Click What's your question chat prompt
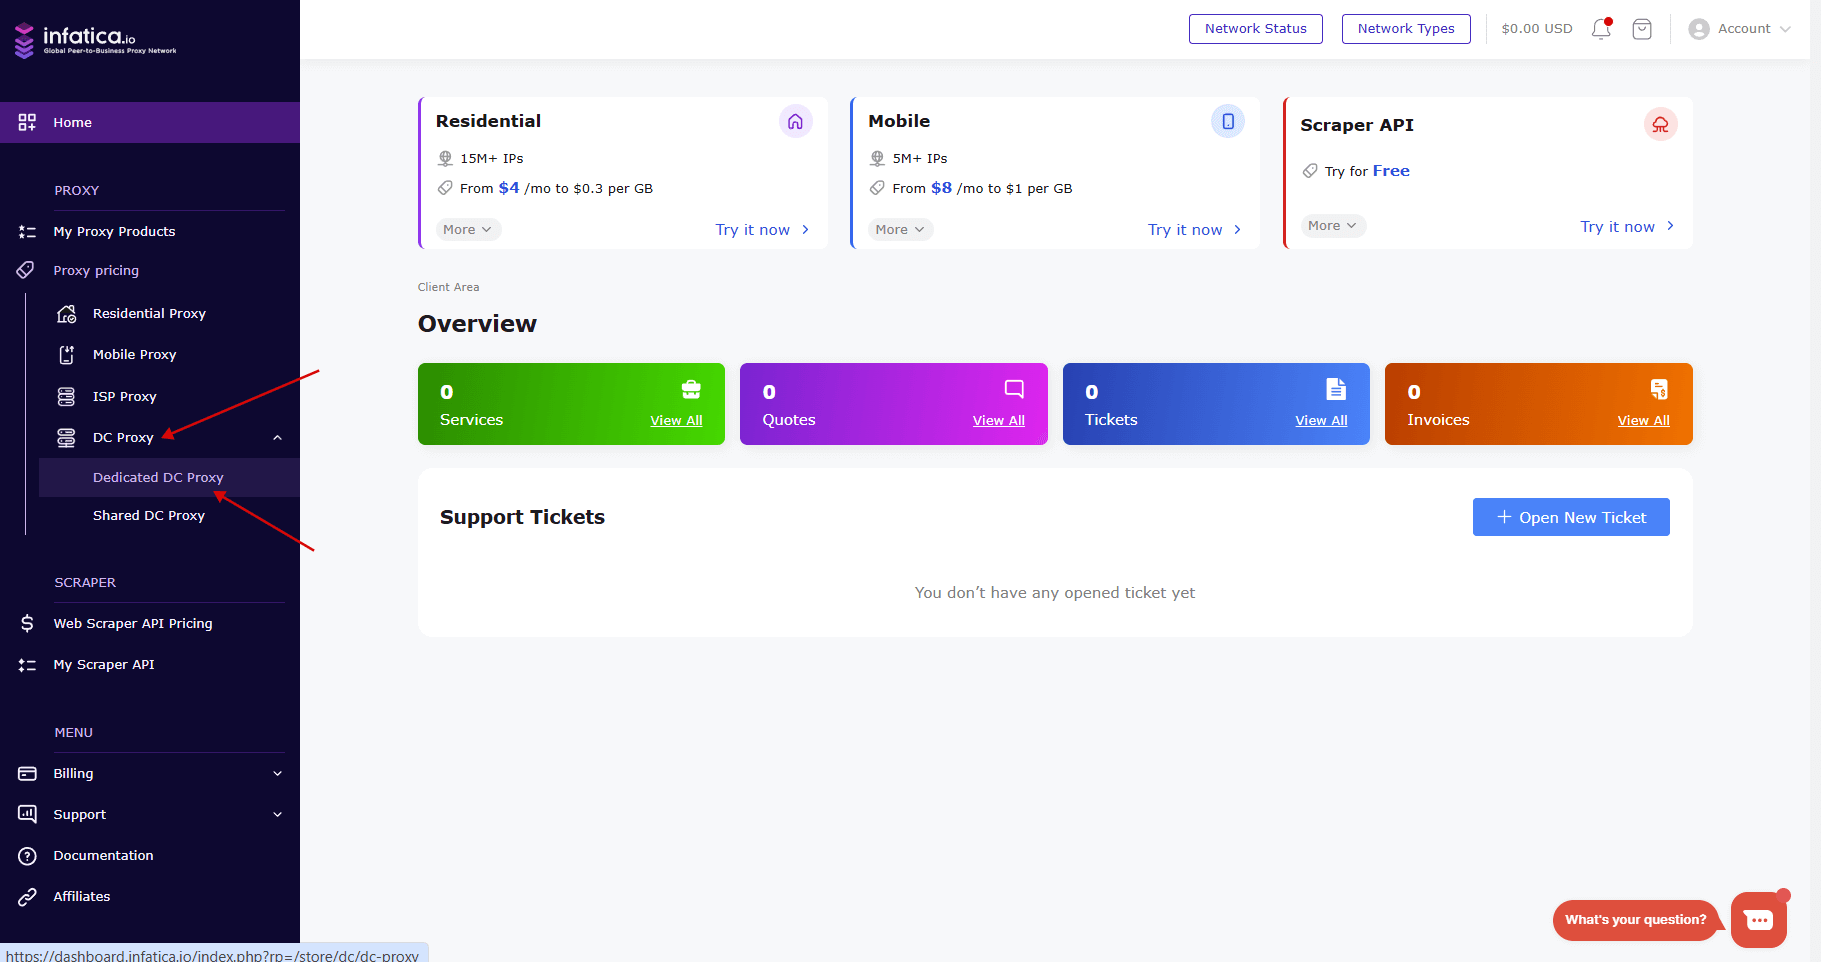1821x962 pixels. click(x=1636, y=920)
